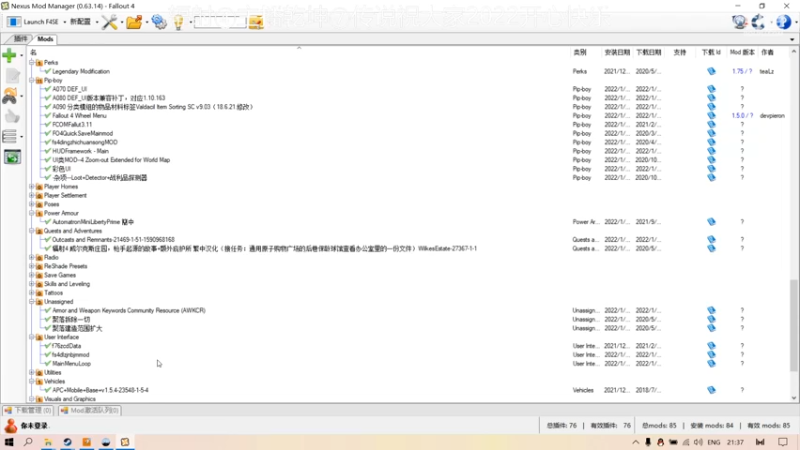Expand the Radio category
Viewport: 800px width, 450px height.
32,257
